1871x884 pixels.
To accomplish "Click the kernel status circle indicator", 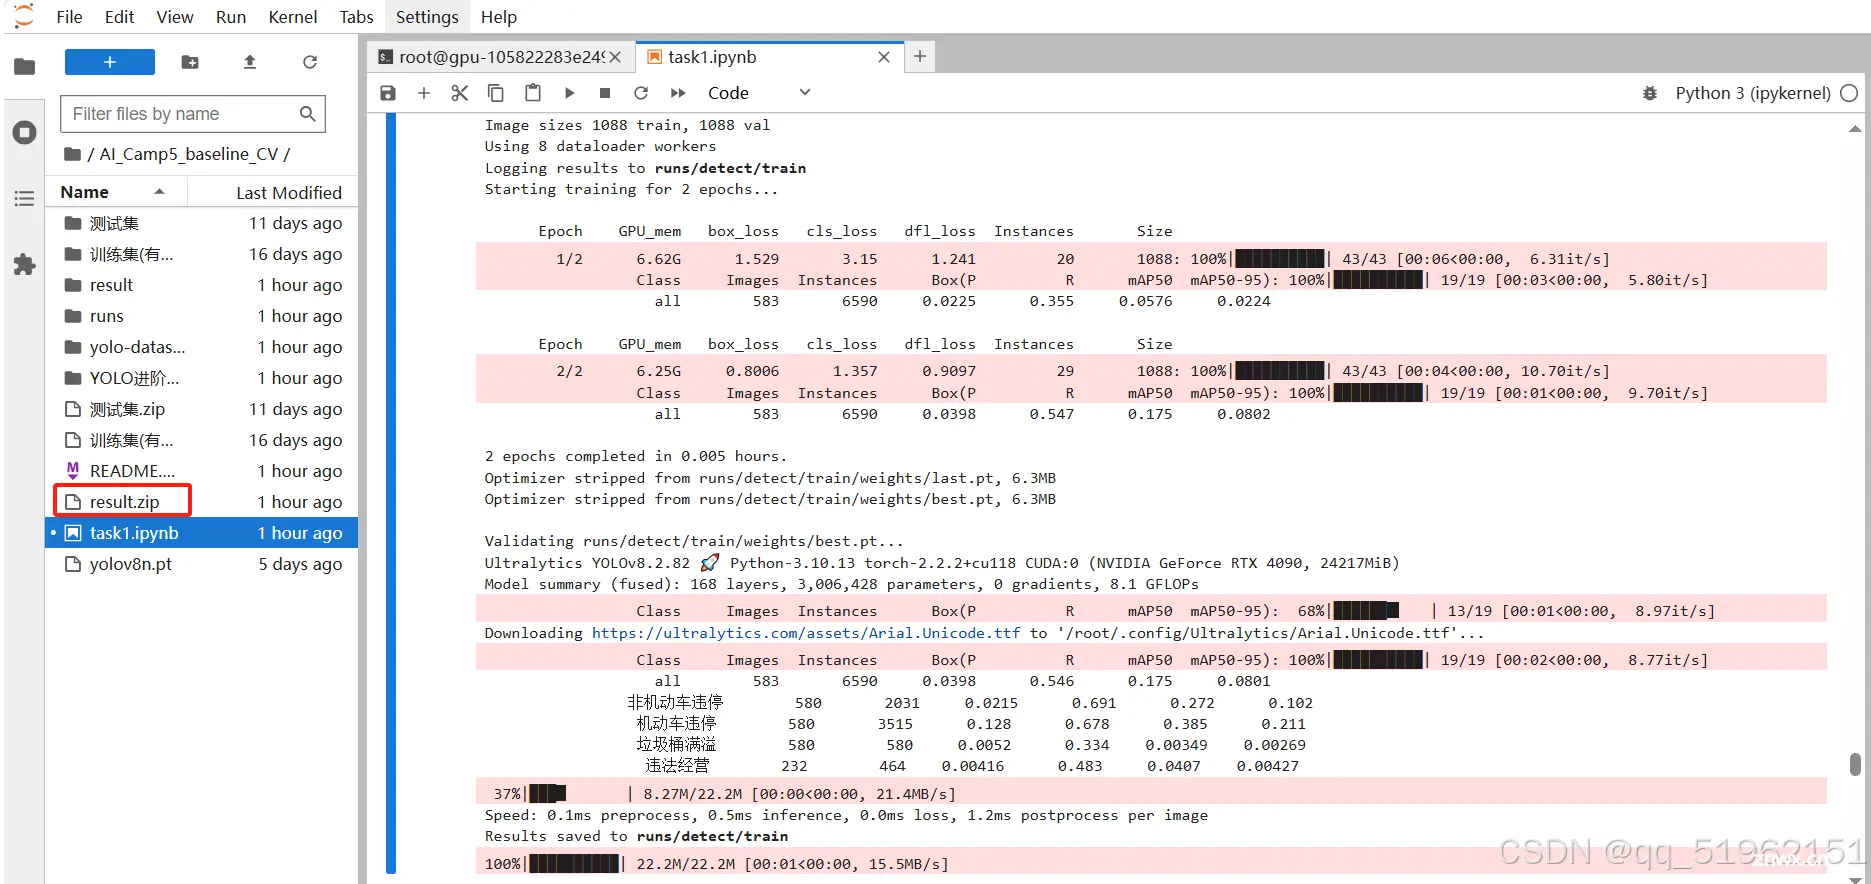I will [1849, 93].
